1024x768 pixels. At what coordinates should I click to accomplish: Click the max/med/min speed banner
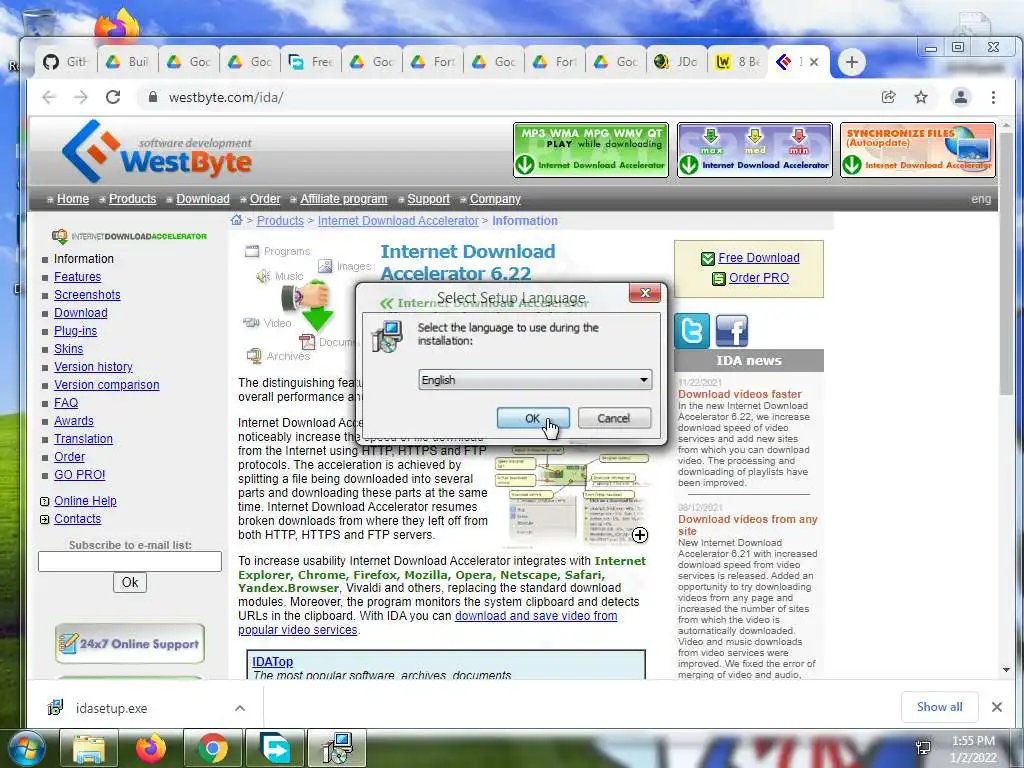(x=755, y=150)
